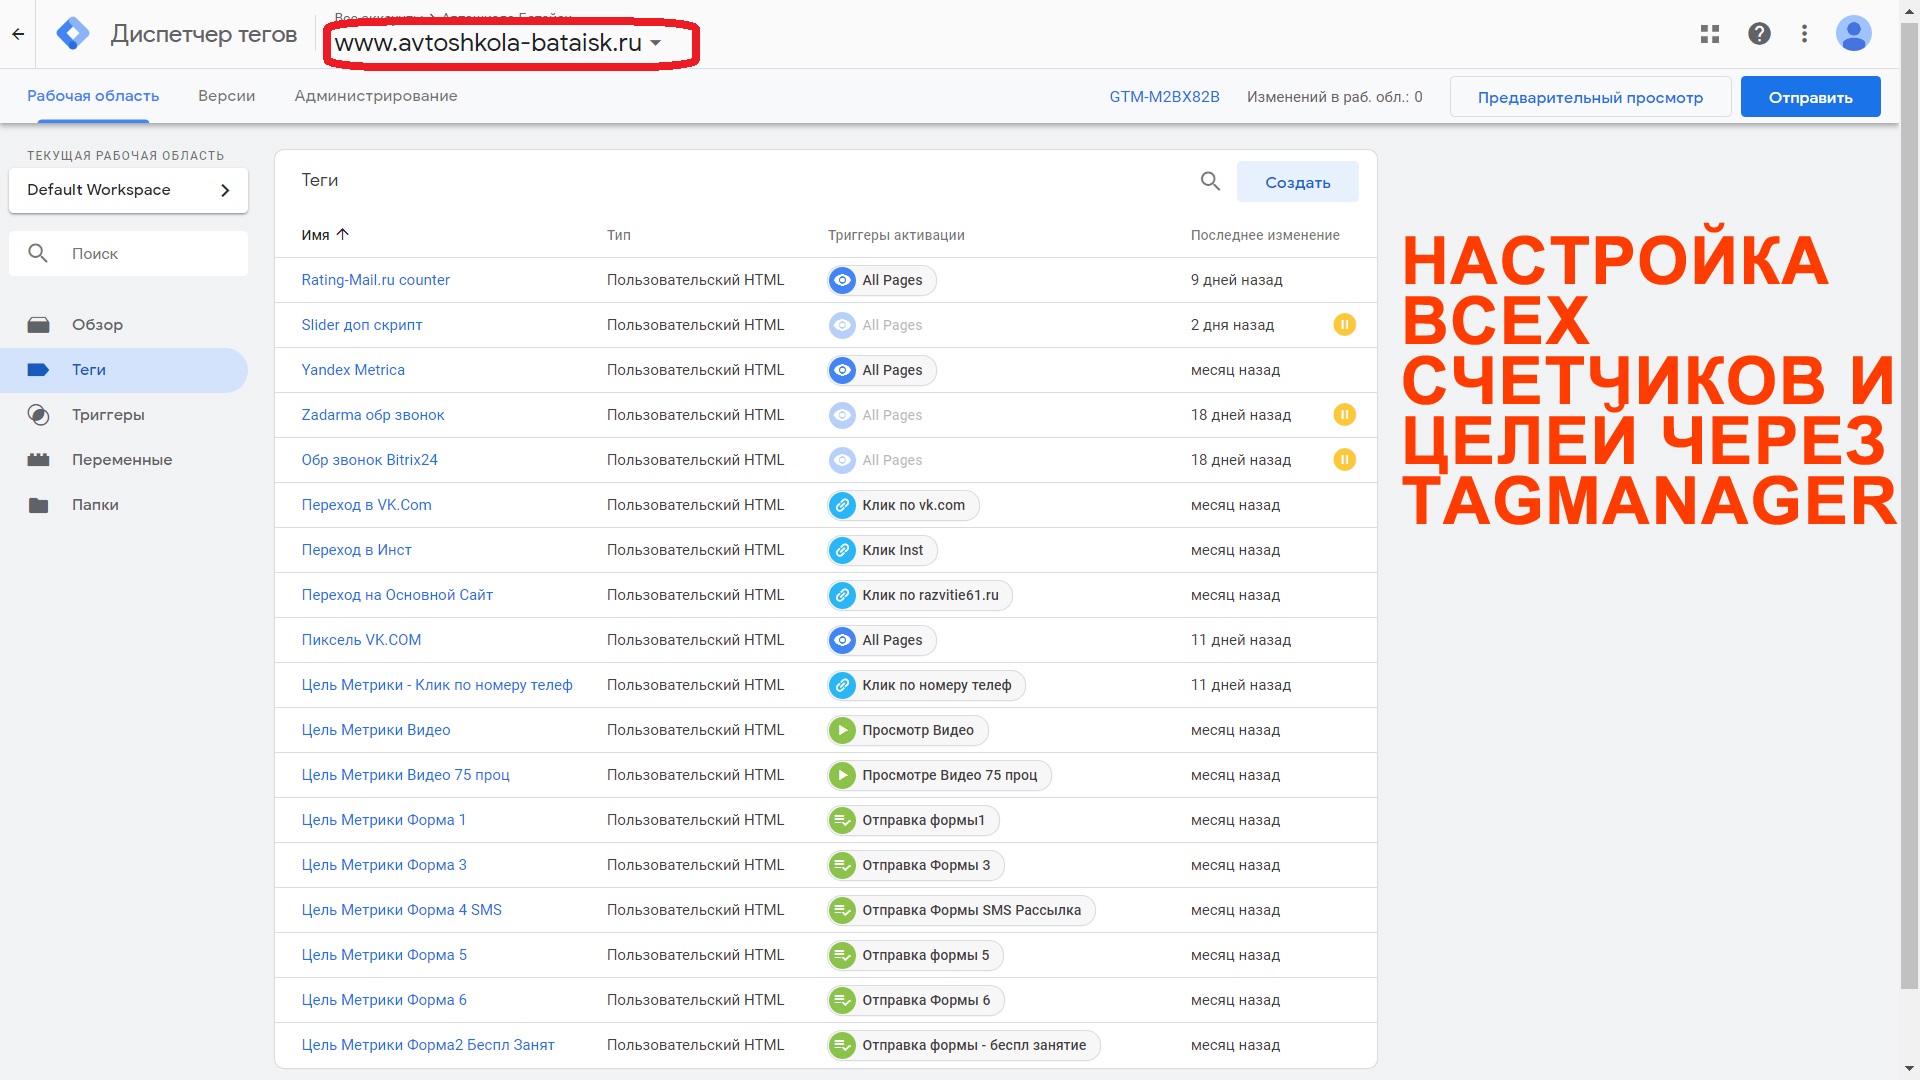Click the Поиск search field in sidebar

coord(128,253)
